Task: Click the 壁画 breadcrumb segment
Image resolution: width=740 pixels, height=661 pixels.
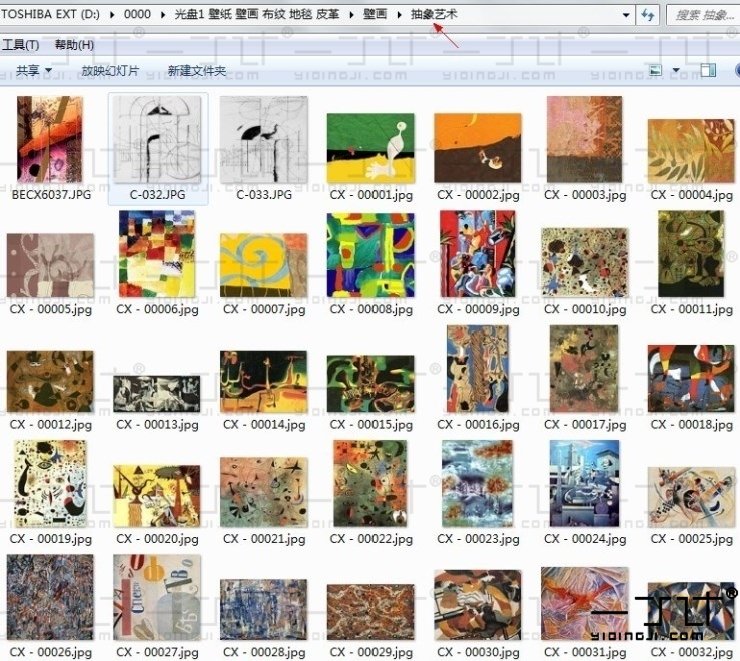Action: tap(375, 14)
